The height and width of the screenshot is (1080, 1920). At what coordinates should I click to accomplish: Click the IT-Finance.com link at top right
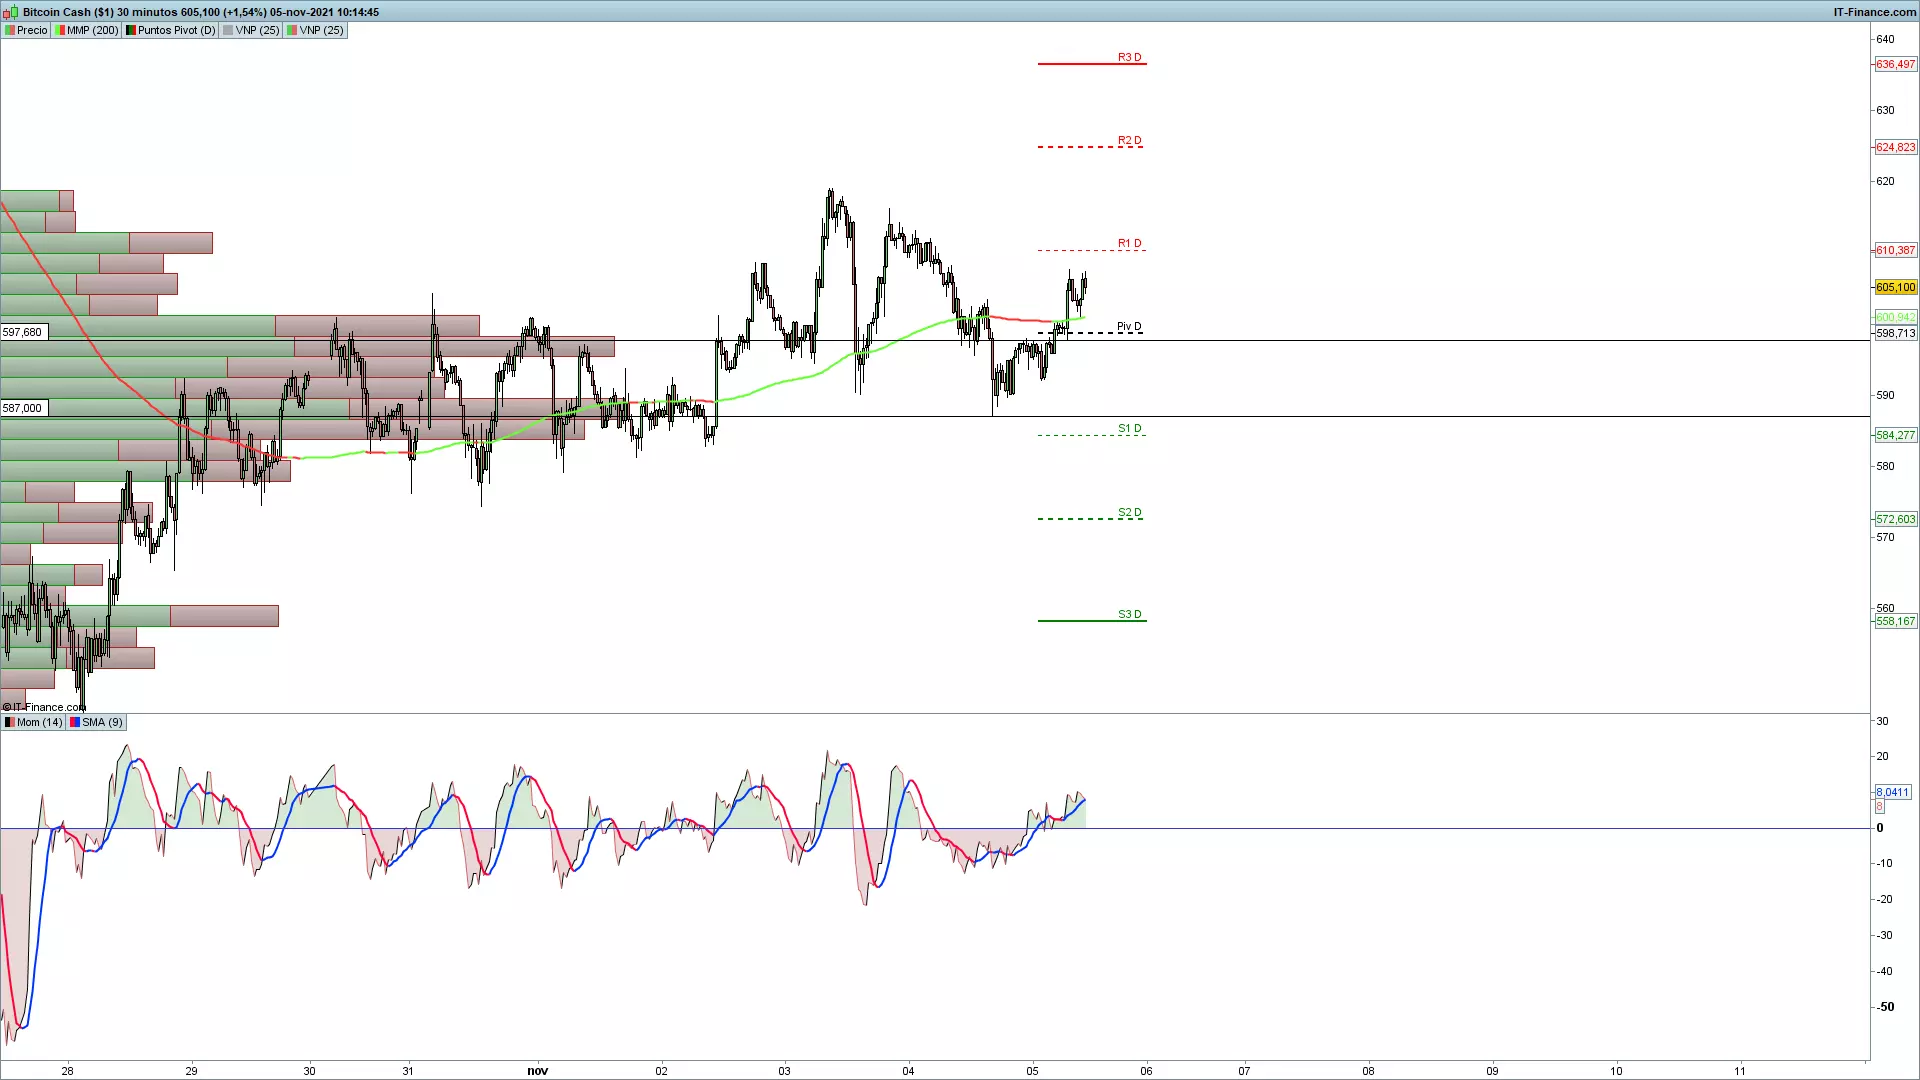(x=1874, y=12)
